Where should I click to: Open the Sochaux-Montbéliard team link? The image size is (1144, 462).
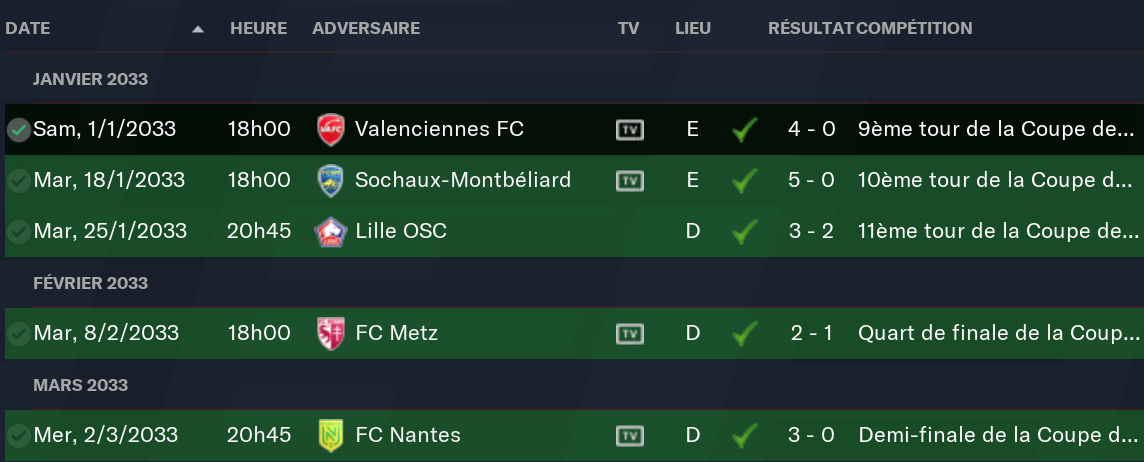tap(463, 181)
